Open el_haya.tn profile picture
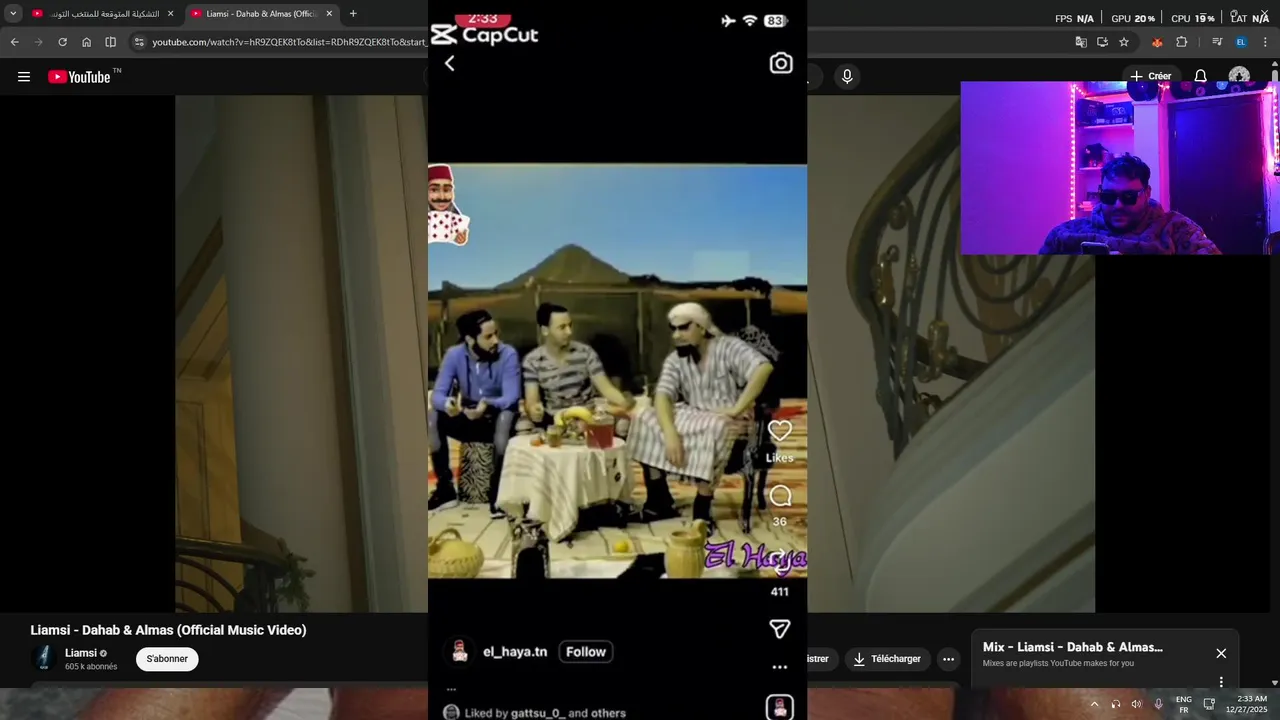Image resolution: width=1280 pixels, height=720 pixels. 459,651
